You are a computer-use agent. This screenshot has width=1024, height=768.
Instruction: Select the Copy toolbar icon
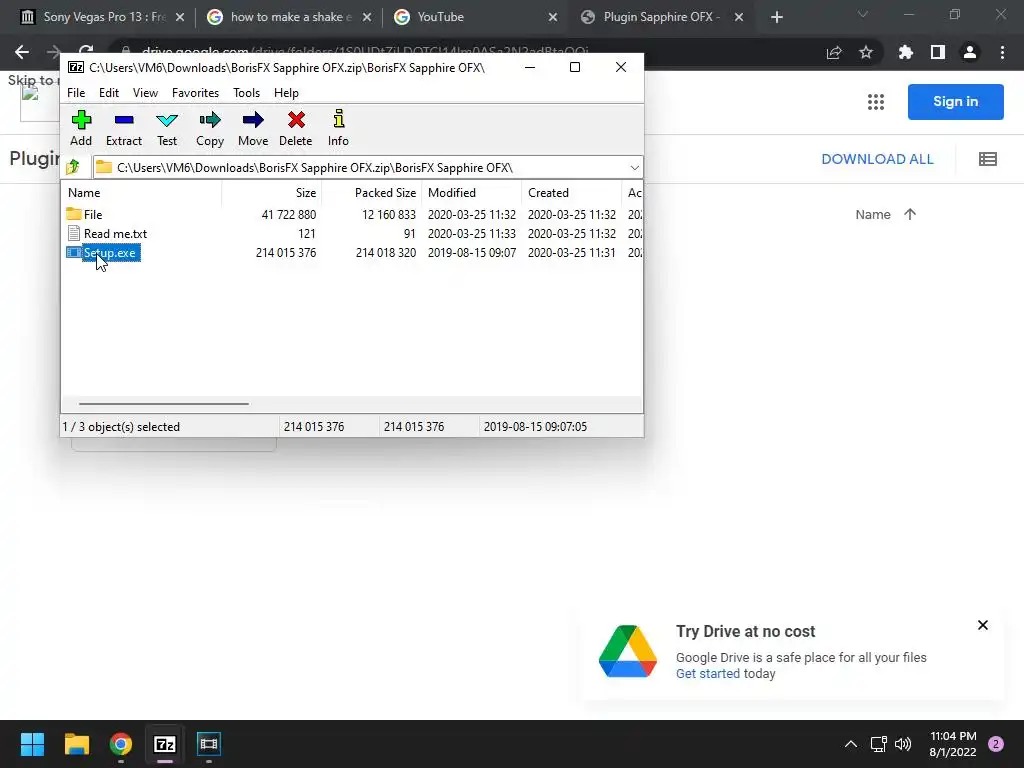coord(210,128)
